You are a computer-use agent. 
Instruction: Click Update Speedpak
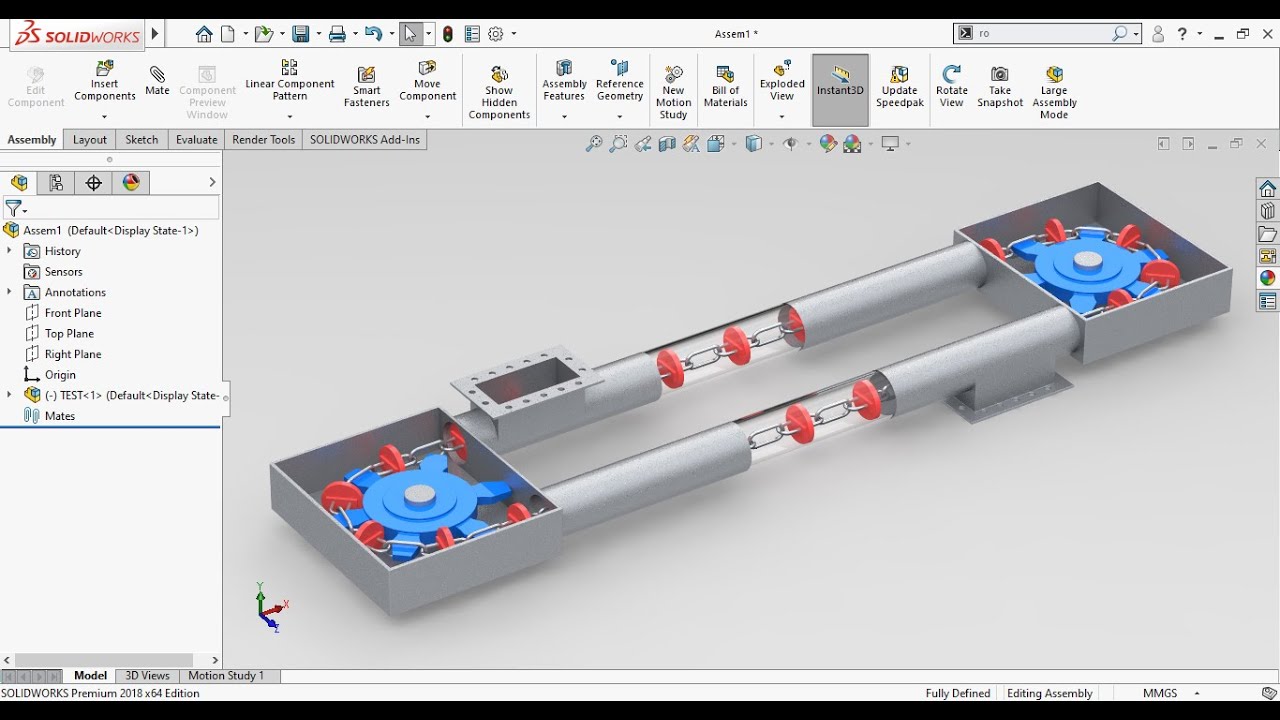899,87
